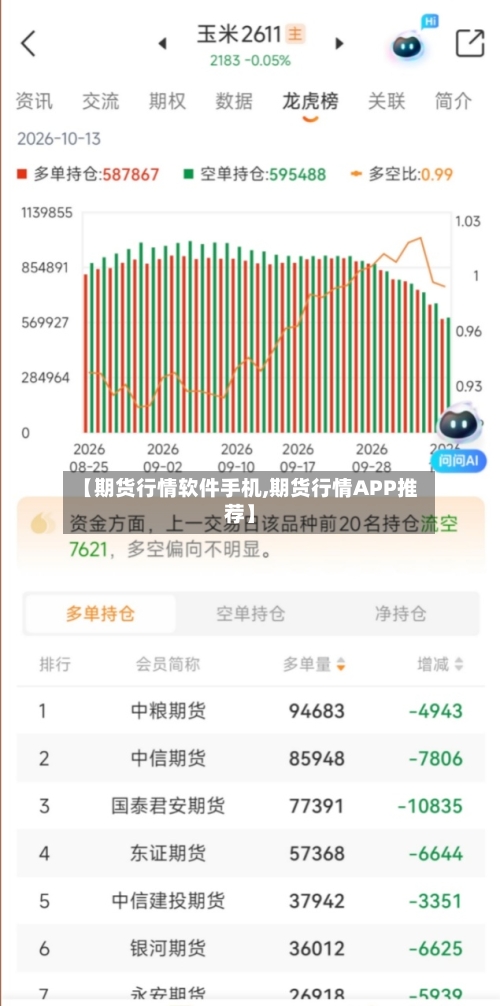Sort by 多单量 arrows
This screenshot has width=500, height=1006.
click(341, 664)
